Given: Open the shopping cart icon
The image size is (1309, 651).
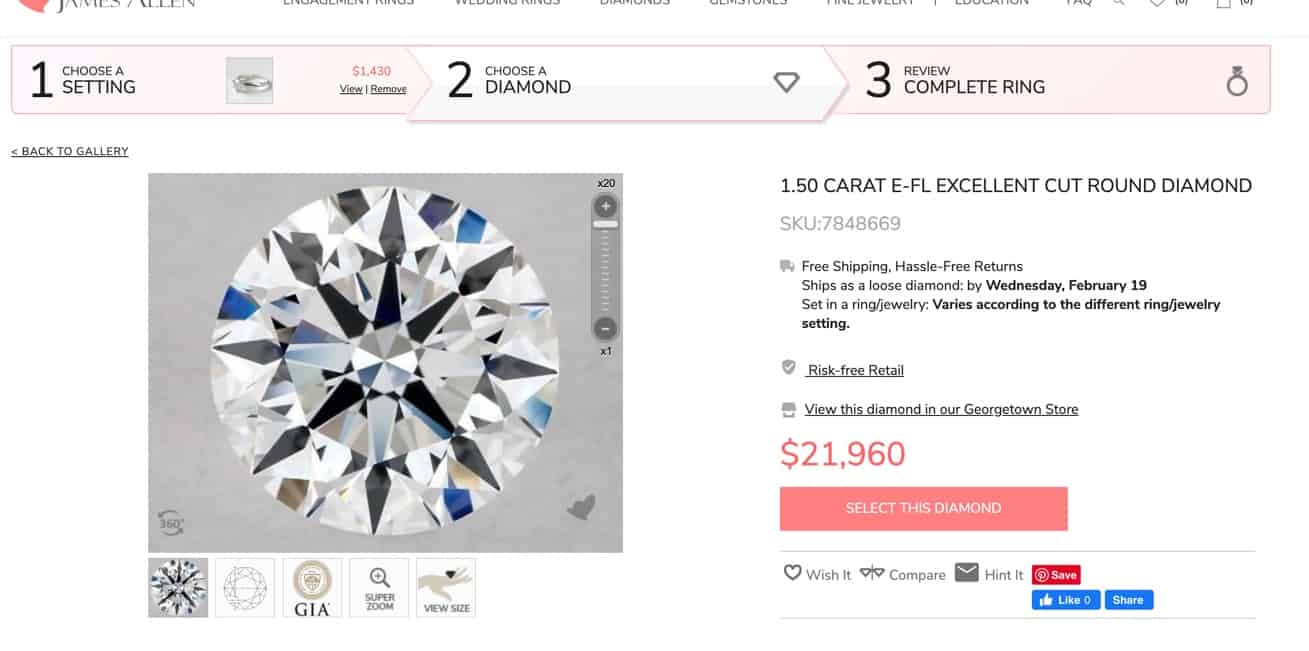Looking at the screenshot, I should (x=1223, y=4).
